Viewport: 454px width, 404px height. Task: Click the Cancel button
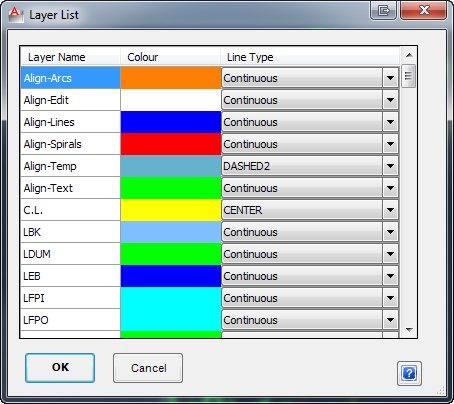click(x=148, y=368)
